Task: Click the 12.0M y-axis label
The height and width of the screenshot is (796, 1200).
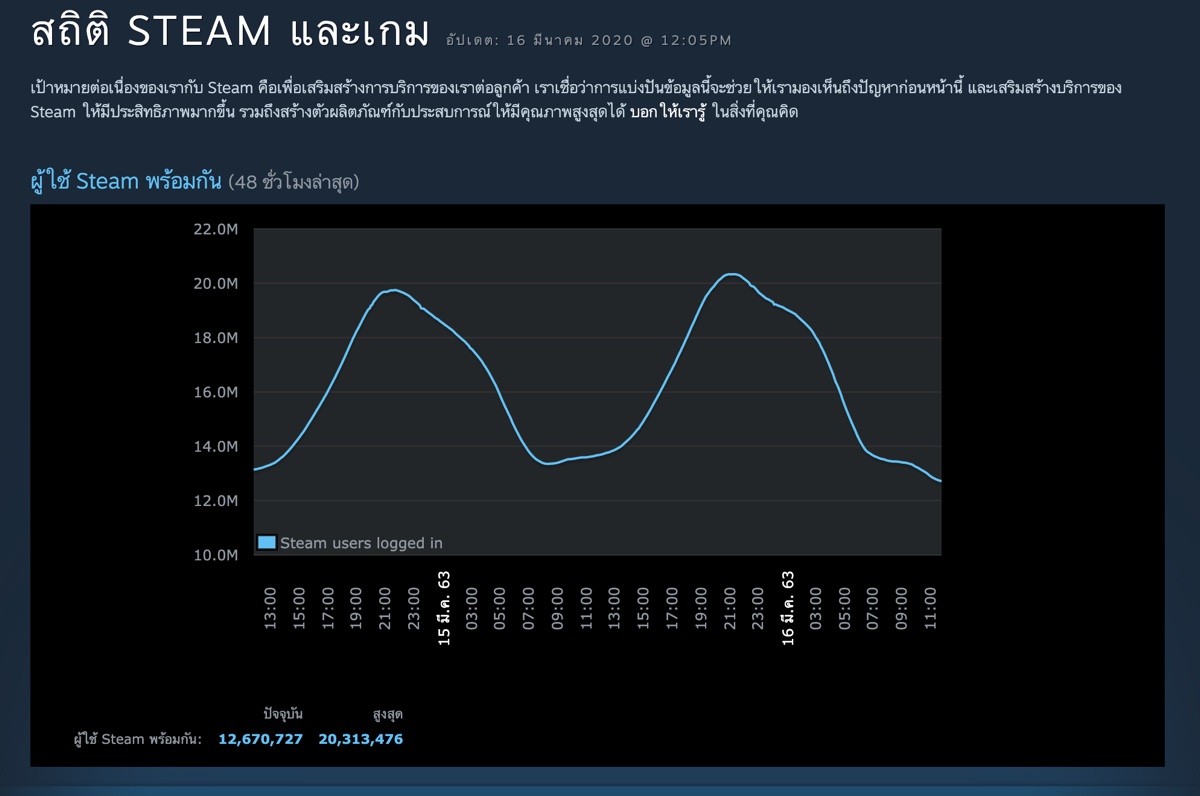Action: (214, 500)
